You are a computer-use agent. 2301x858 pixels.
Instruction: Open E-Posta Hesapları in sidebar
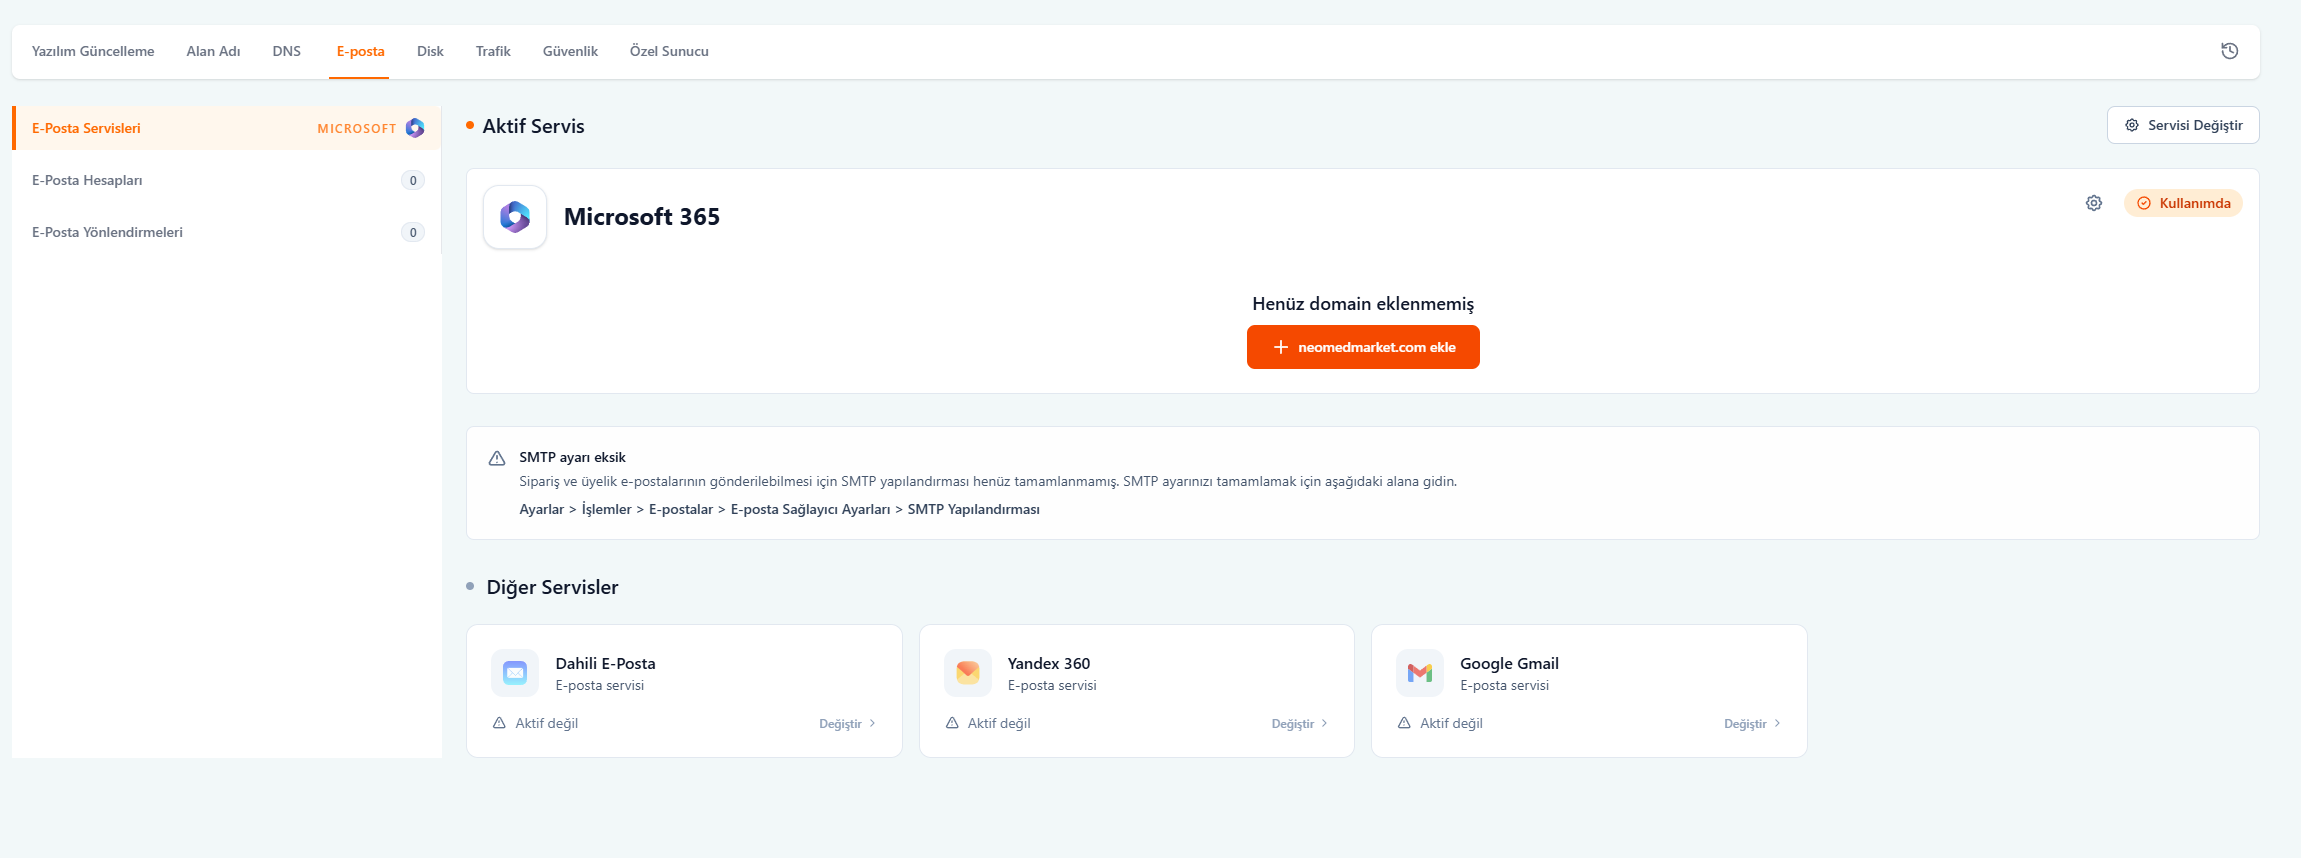(x=87, y=180)
